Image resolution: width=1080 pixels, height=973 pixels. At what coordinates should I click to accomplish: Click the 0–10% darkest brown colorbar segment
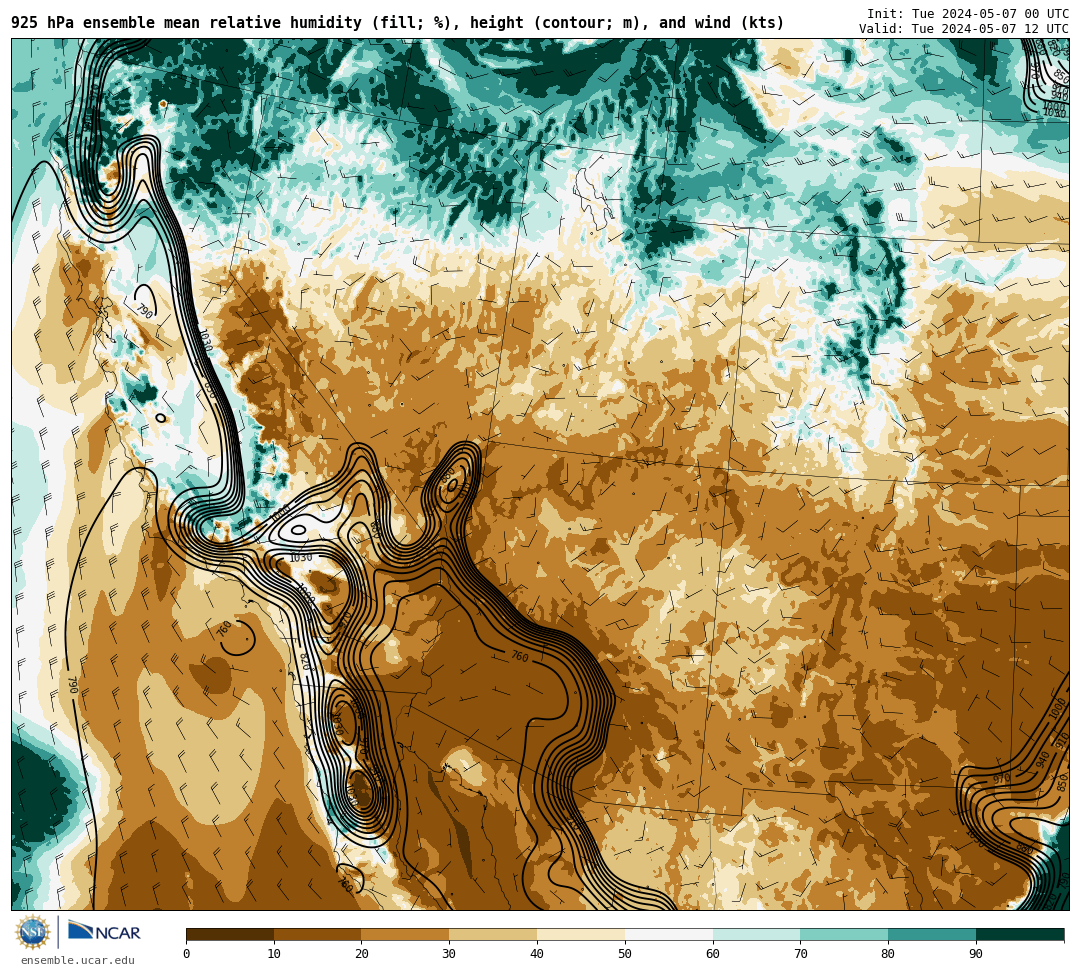(x=230, y=934)
